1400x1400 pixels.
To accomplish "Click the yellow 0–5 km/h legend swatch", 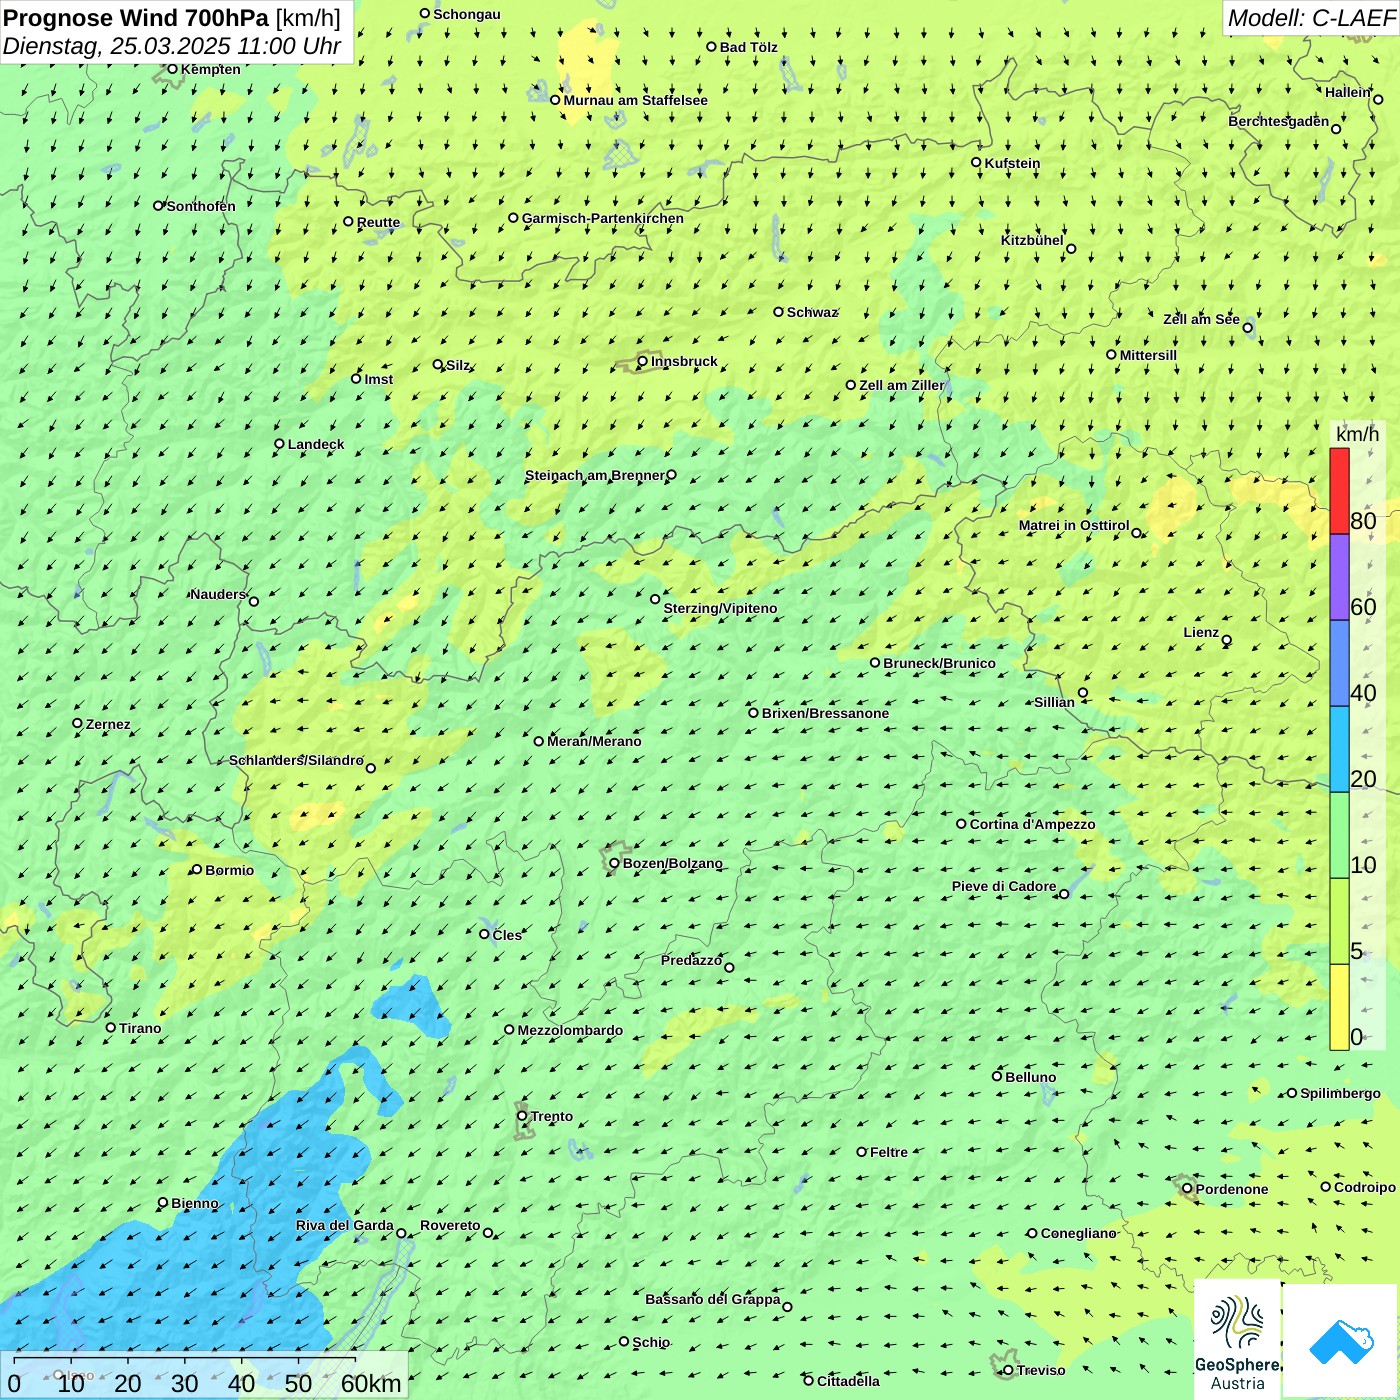I will (1339, 1007).
